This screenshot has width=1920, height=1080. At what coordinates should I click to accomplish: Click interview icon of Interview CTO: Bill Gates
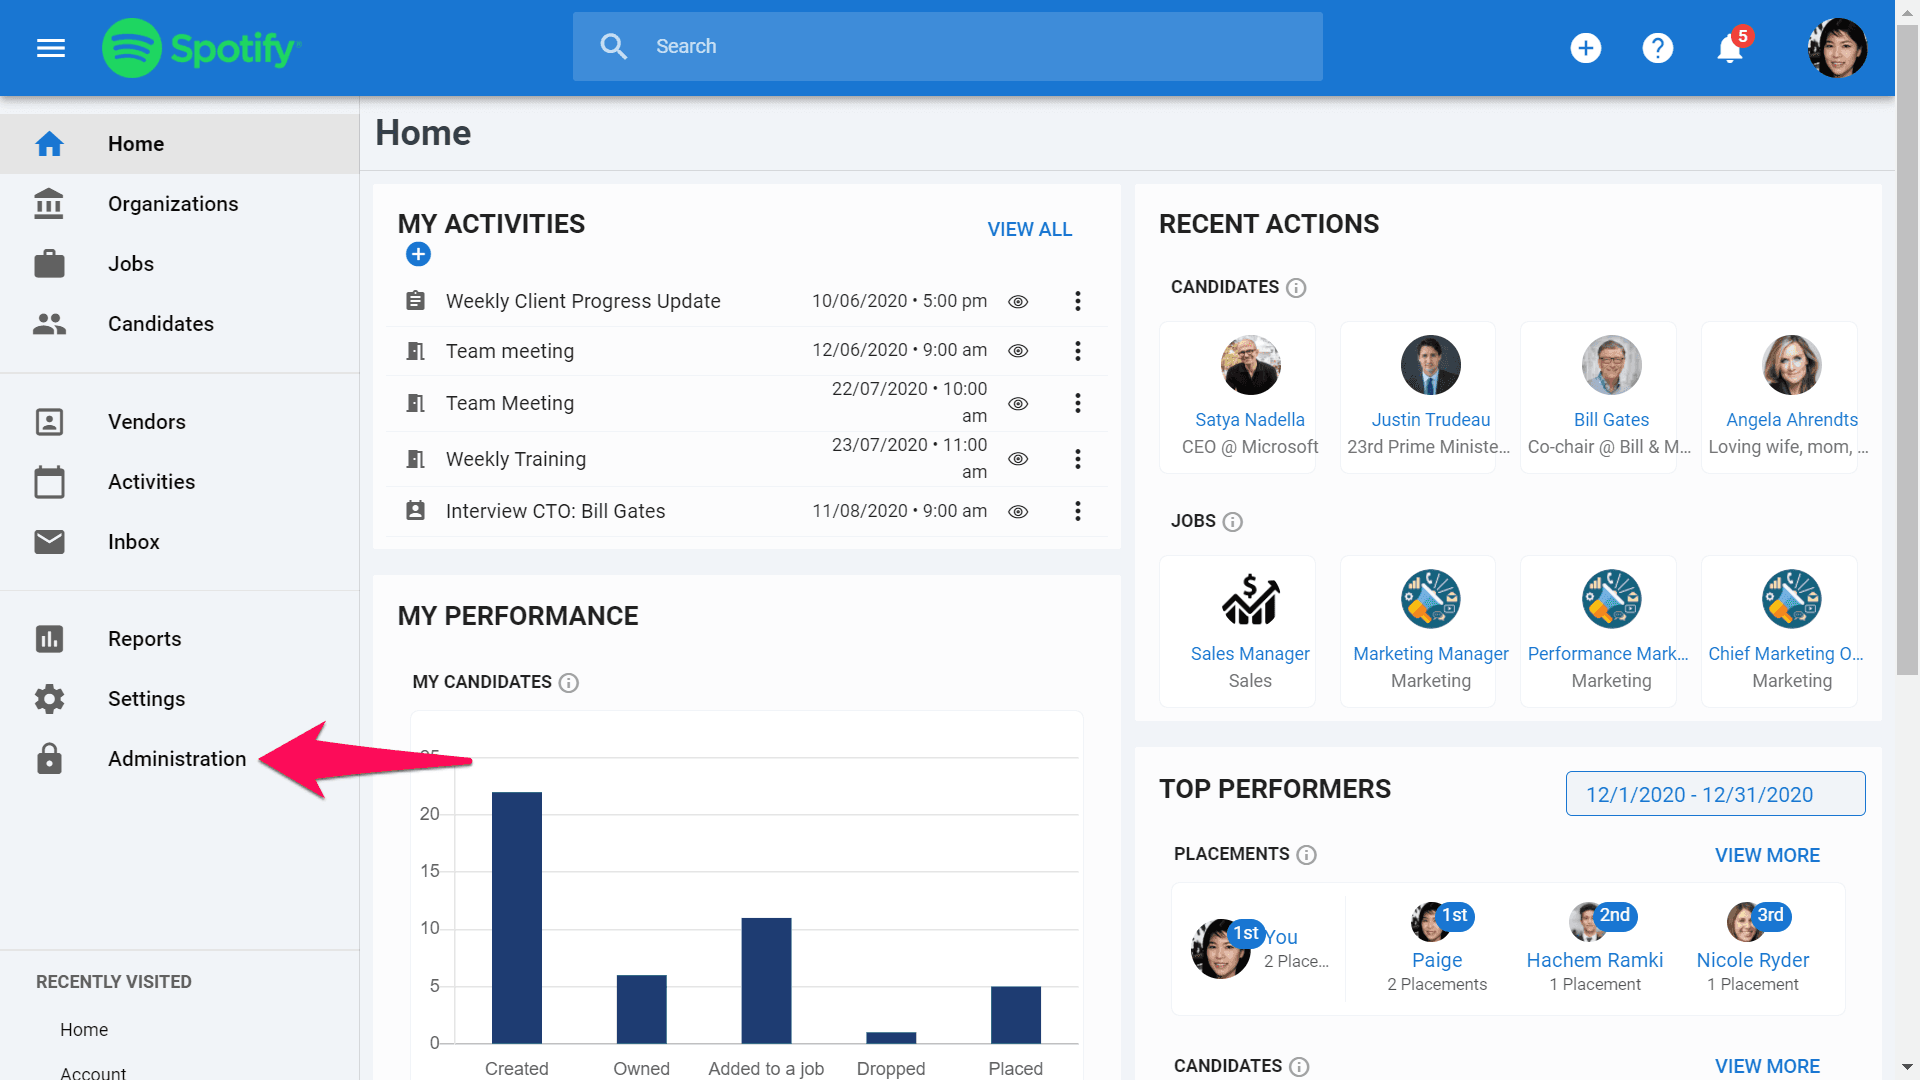pos(416,511)
